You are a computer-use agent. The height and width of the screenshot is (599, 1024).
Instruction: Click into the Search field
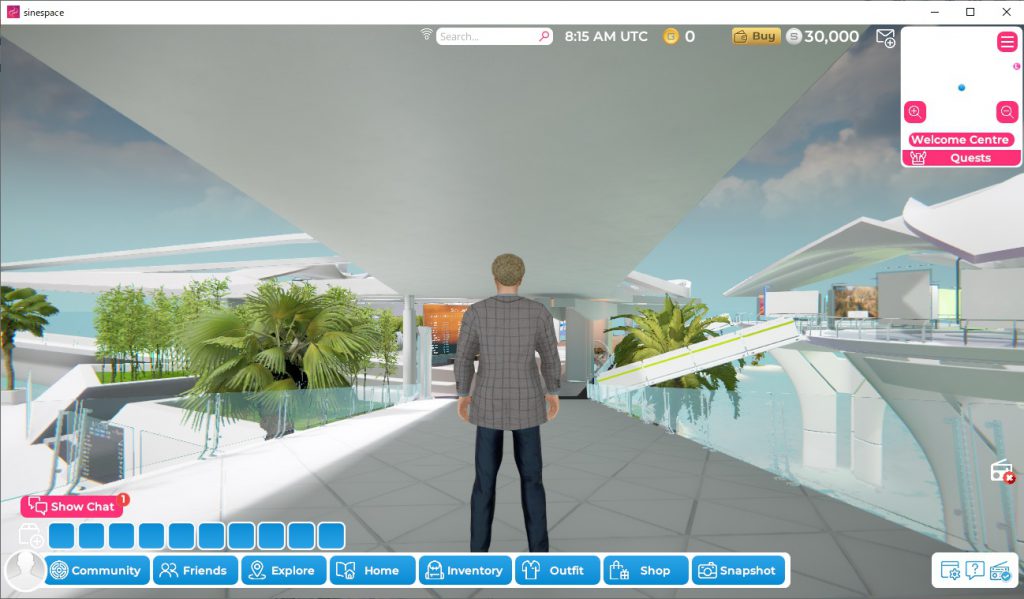pyautogui.click(x=487, y=36)
